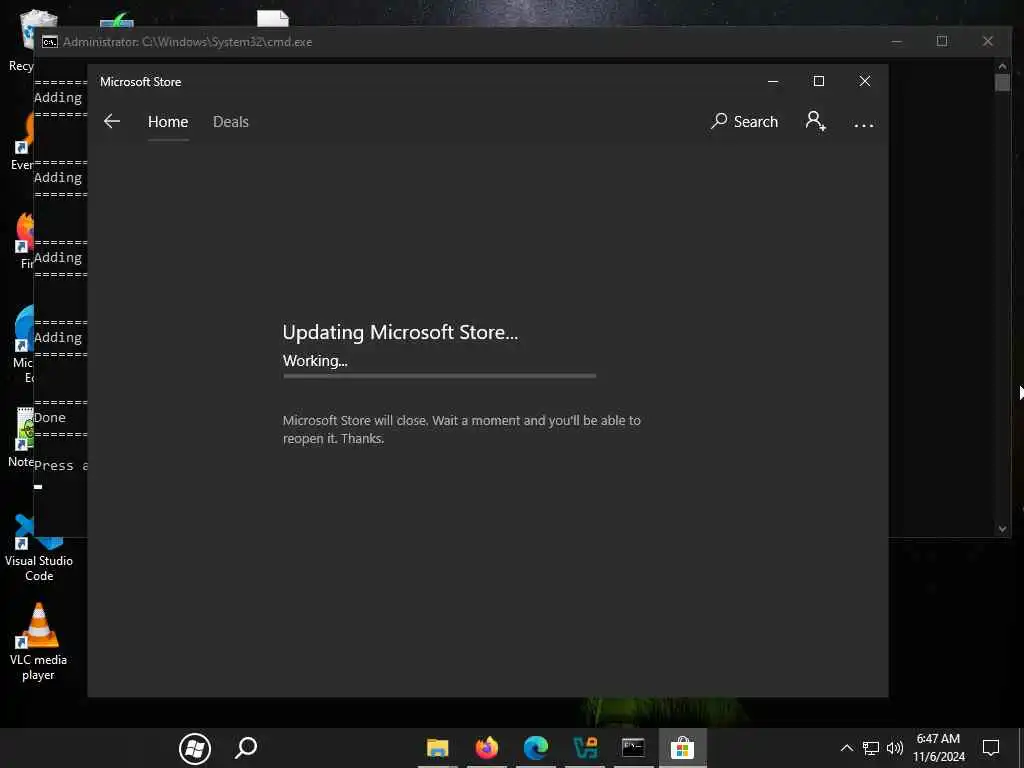Open File Explorer from taskbar

pyautogui.click(x=438, y=748)
